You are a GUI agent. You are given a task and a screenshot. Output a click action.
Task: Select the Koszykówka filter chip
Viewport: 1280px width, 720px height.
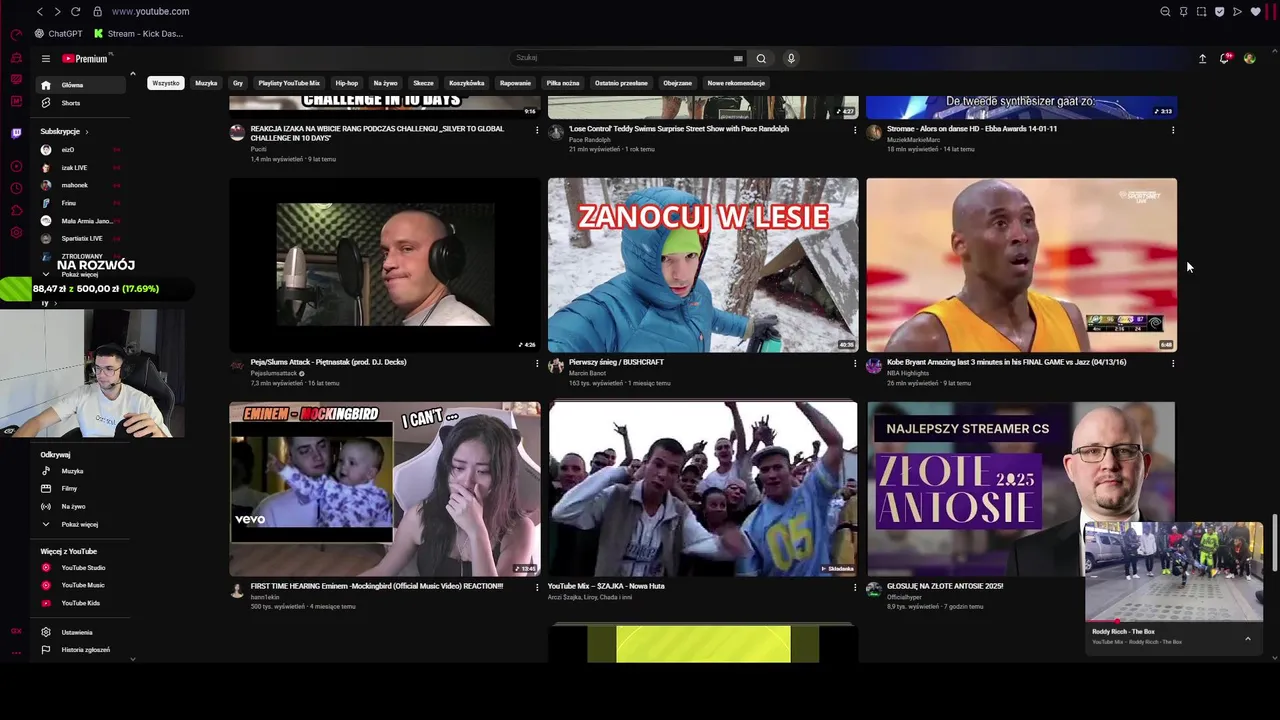pos(467,83)
